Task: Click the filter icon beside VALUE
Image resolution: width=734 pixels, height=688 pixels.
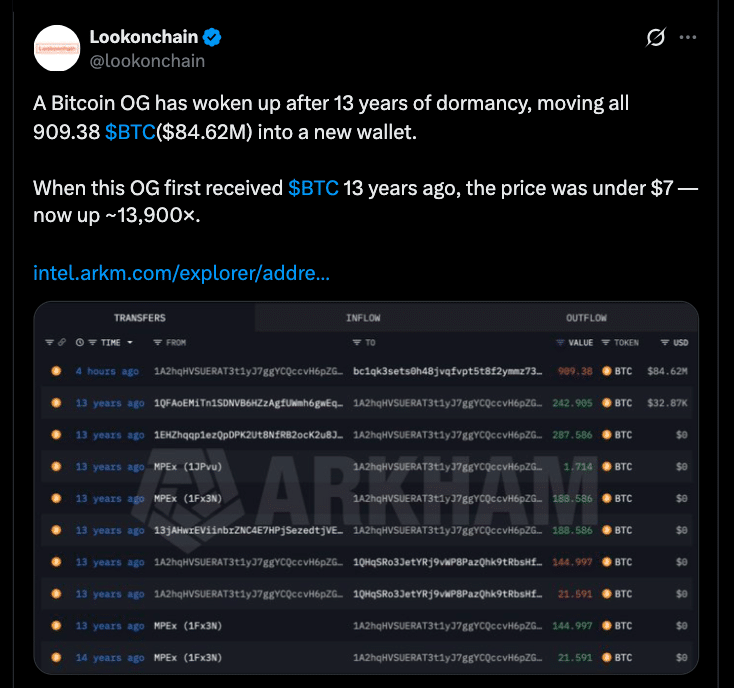Action: coord(559,343)
